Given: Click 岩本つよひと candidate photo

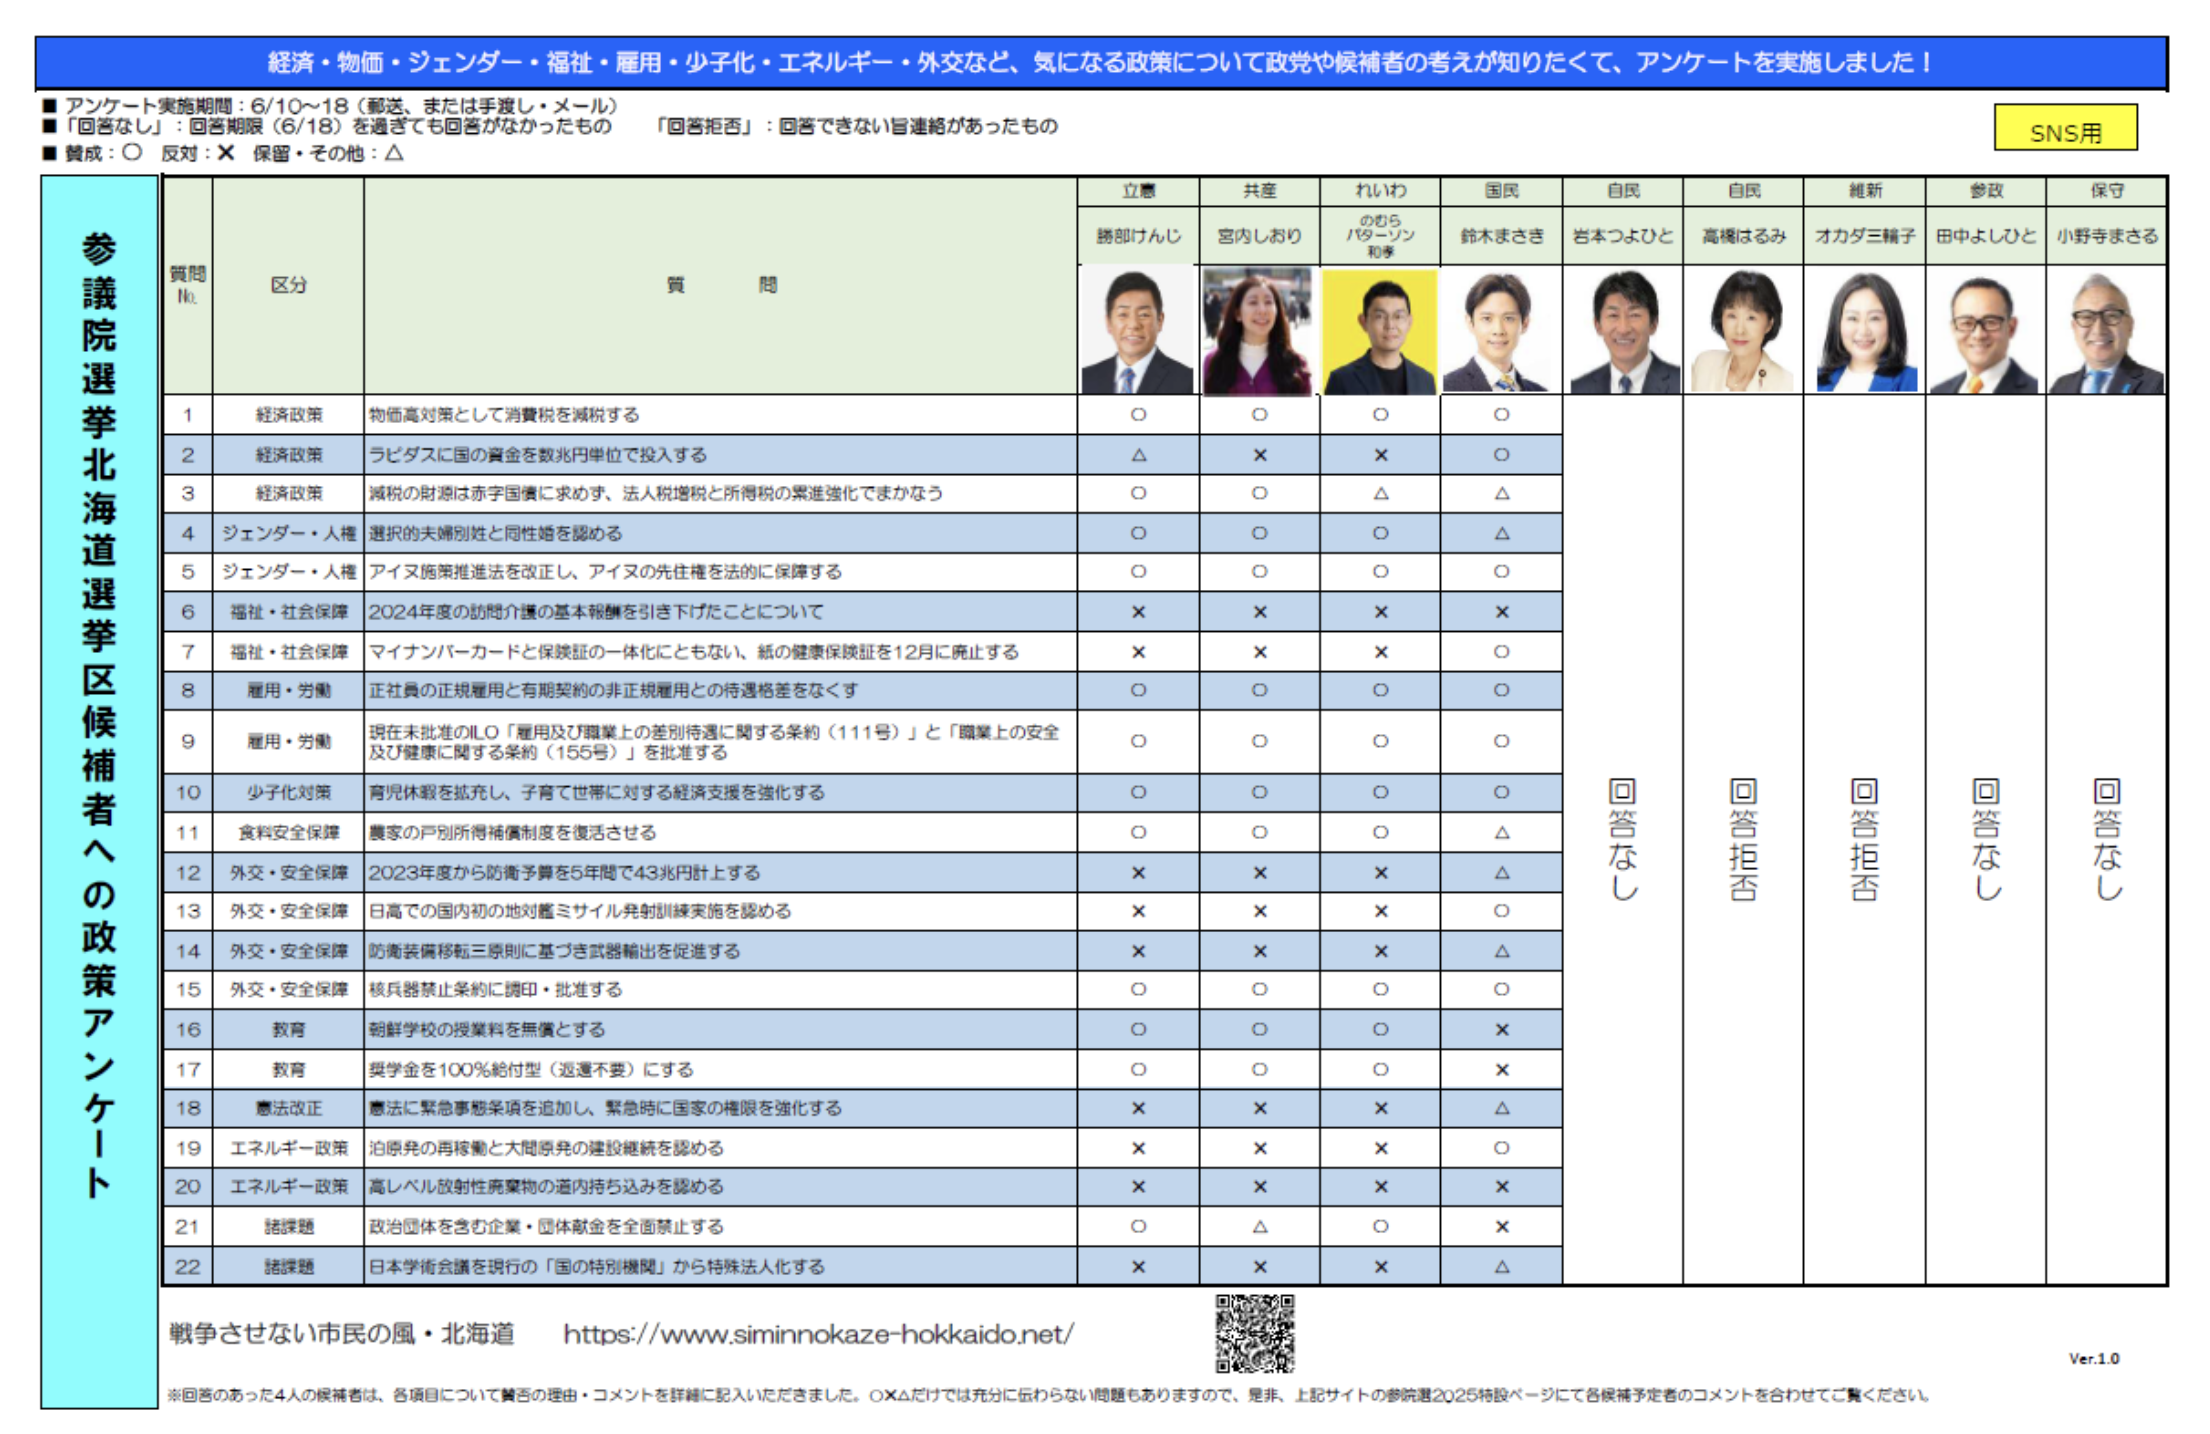Looking at the screenshot, I should (x=1622, y=331).
